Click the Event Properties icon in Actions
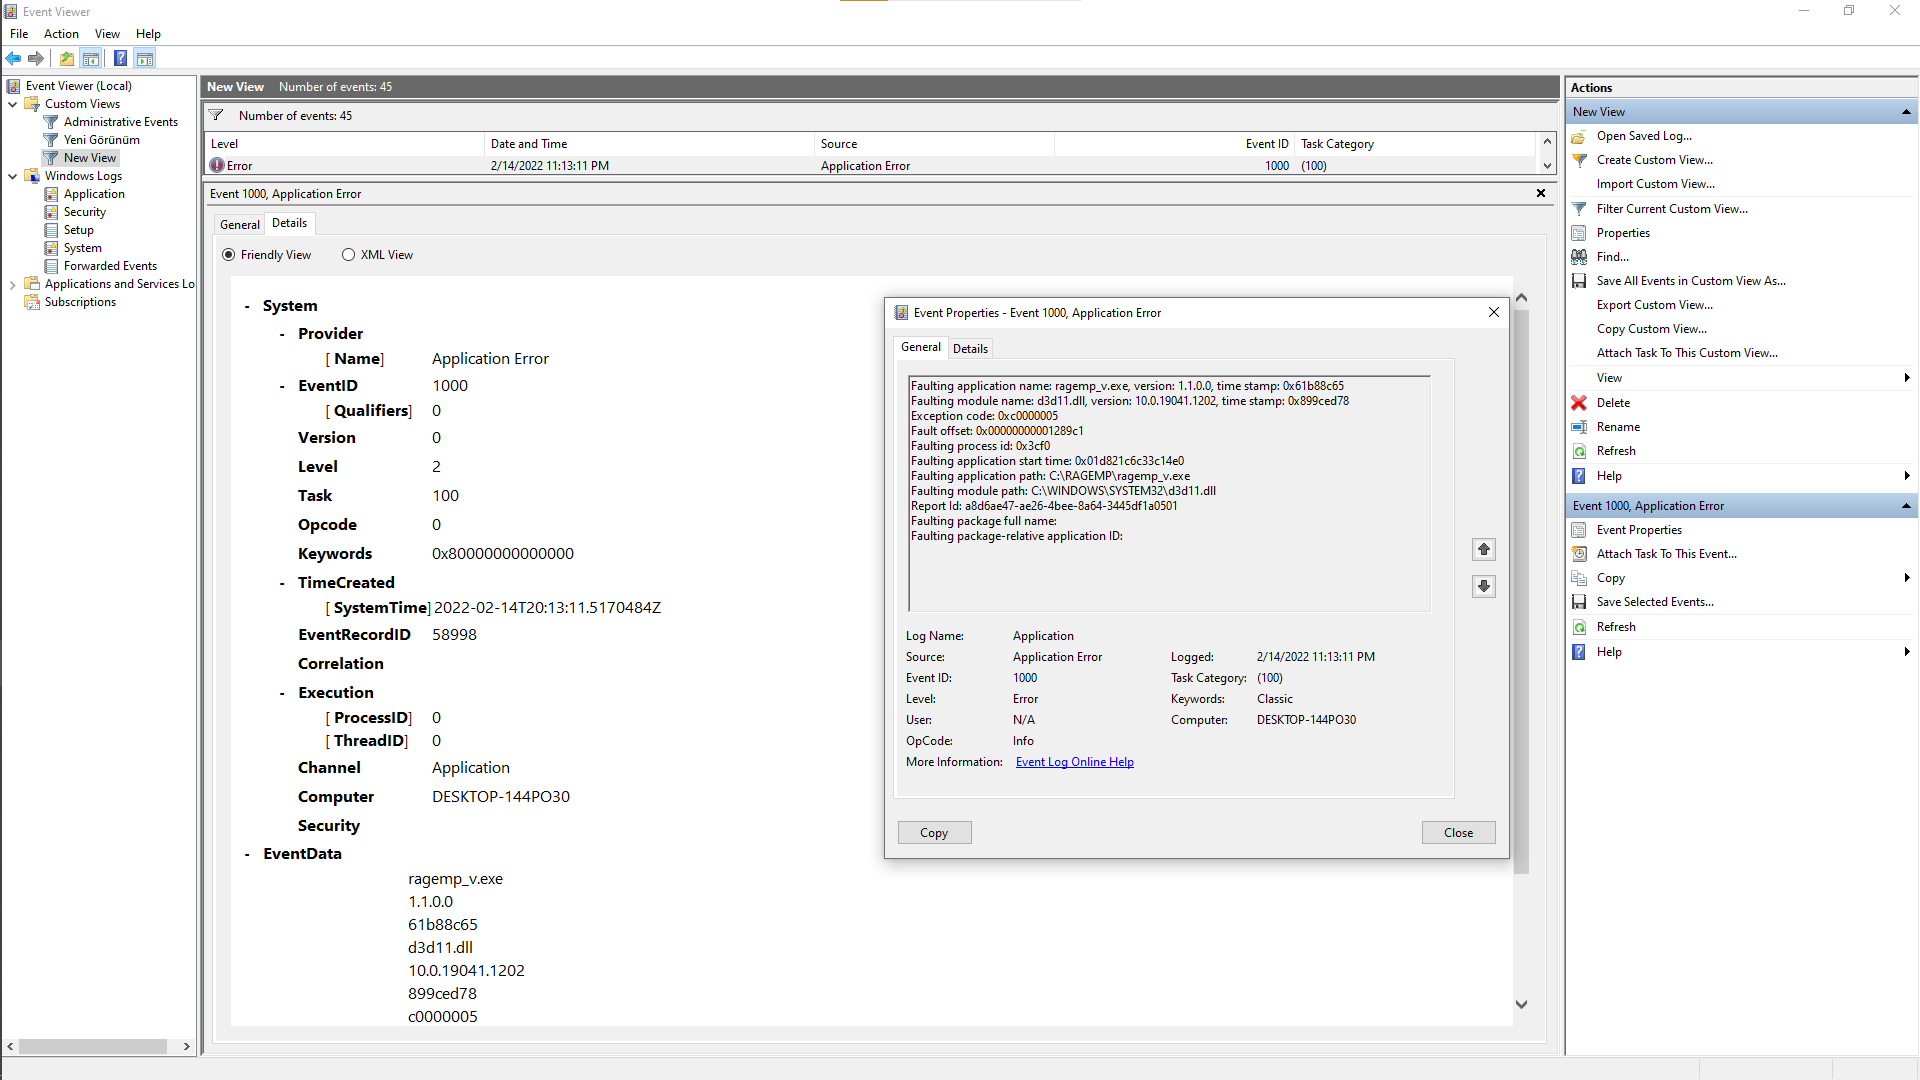 [1579, 530]
